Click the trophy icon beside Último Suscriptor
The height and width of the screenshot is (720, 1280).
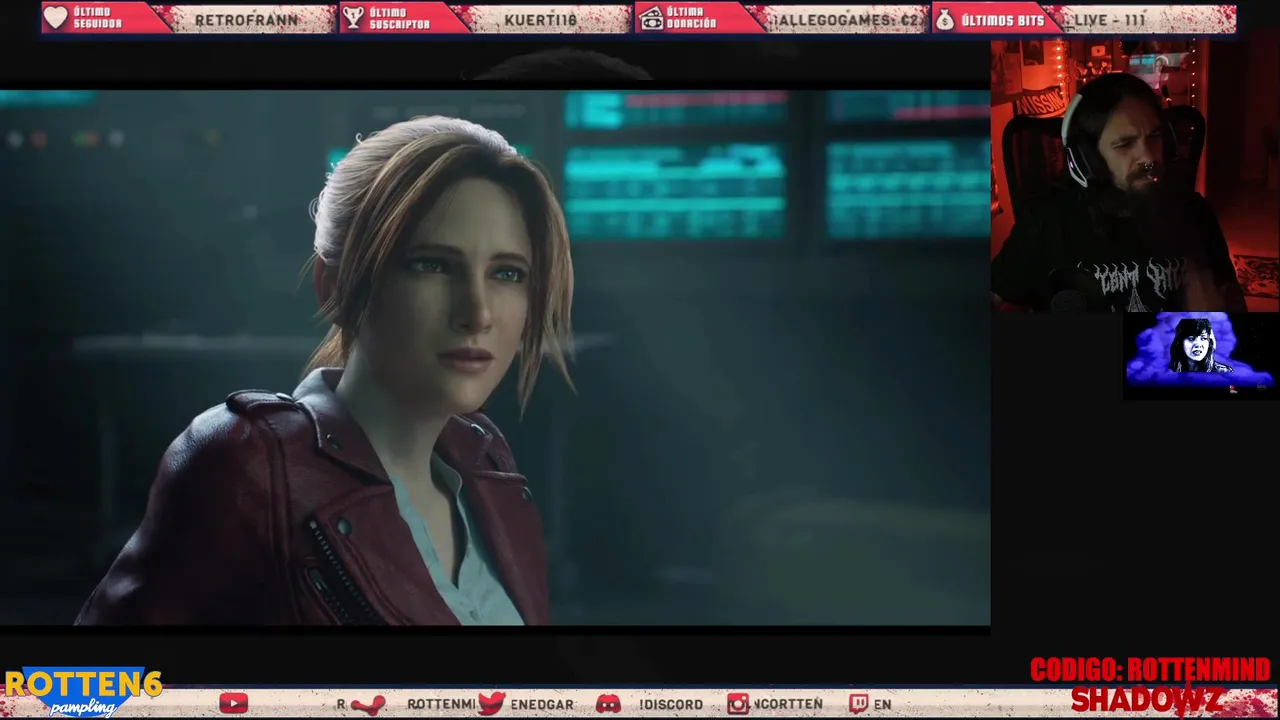tap(353, 18)
